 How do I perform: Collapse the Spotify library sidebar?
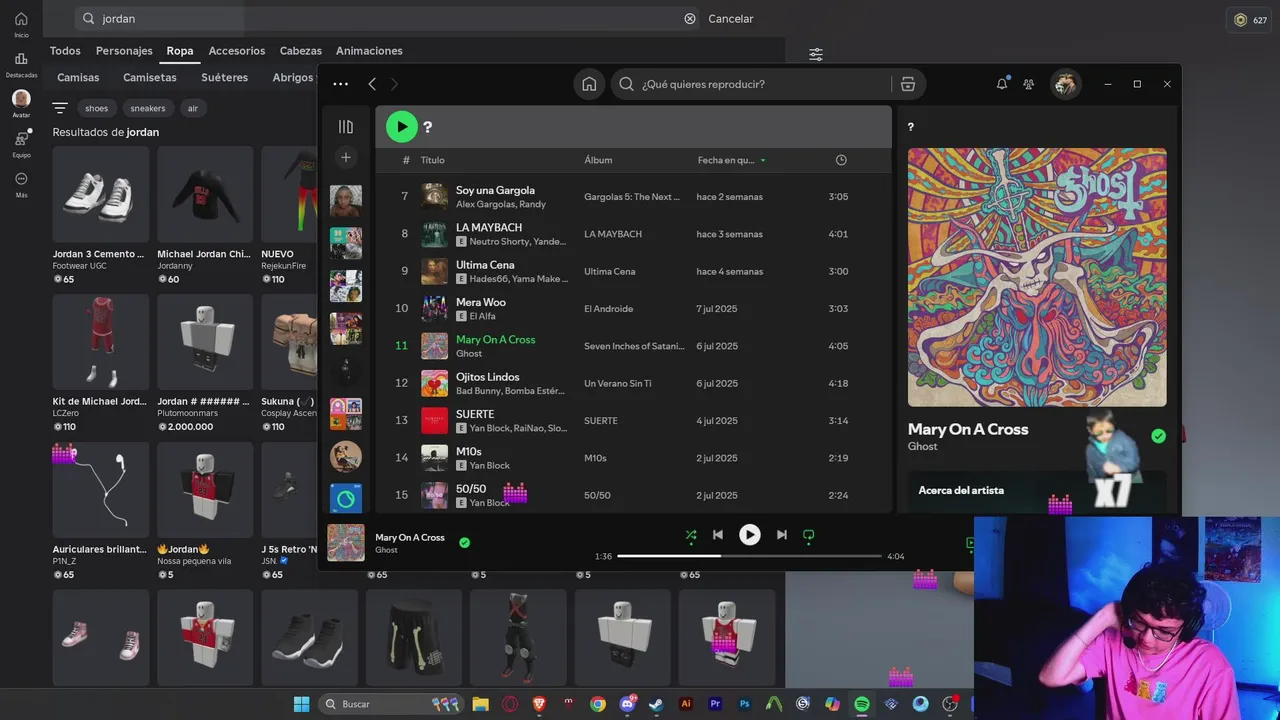click(x=346, y=127)
